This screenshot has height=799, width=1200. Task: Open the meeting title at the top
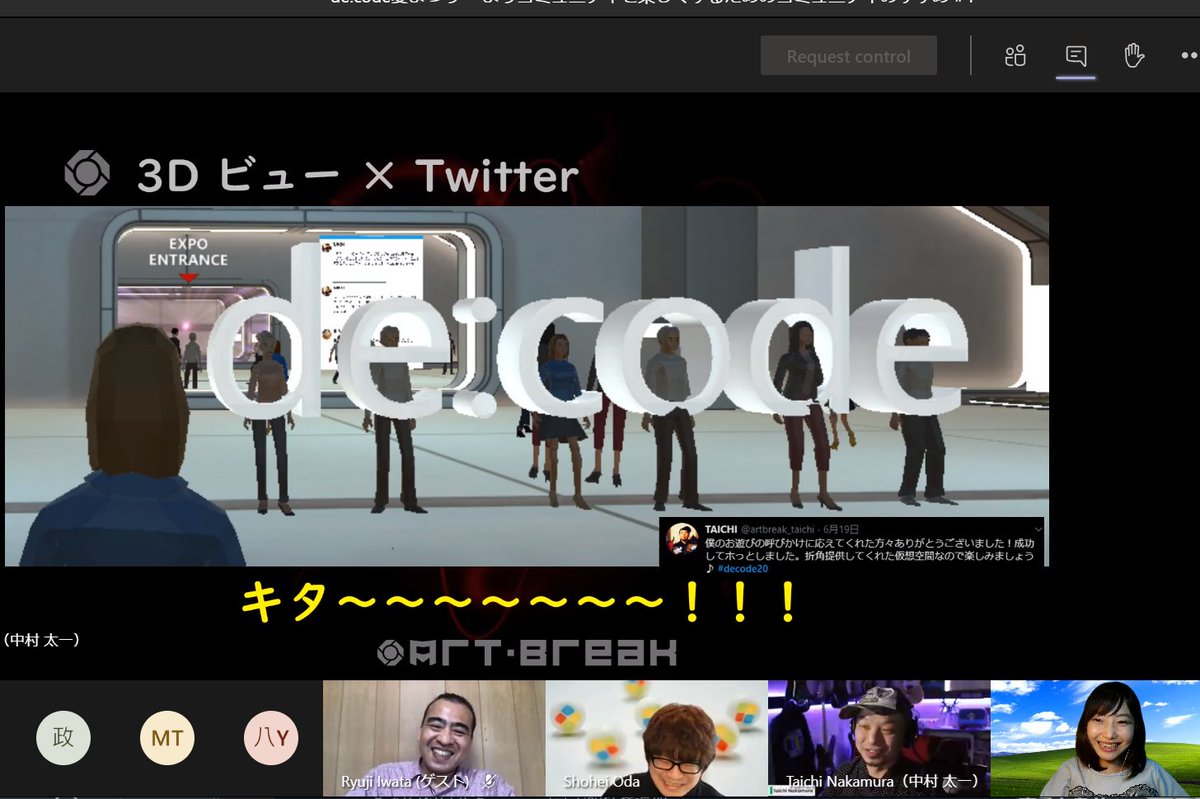pos(600,5)
